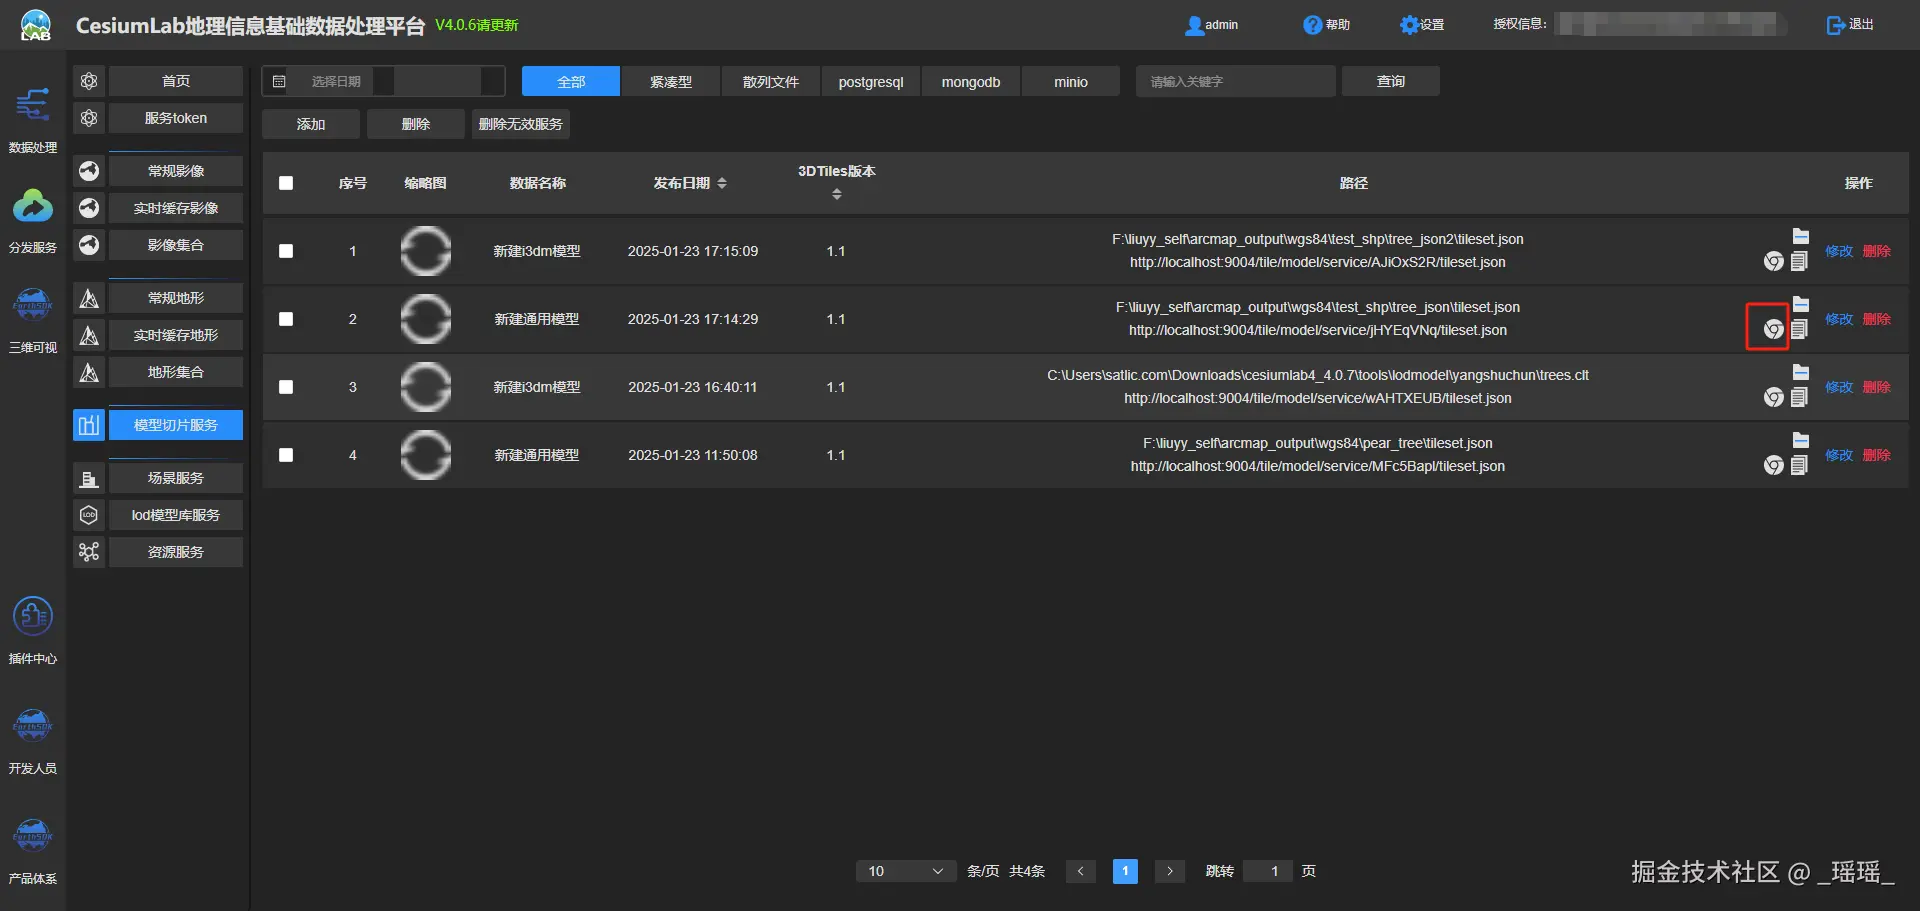The image size is (1920, 911).
Task: Go to previous page using left arrow
Action: click(x=1081, y=871)
